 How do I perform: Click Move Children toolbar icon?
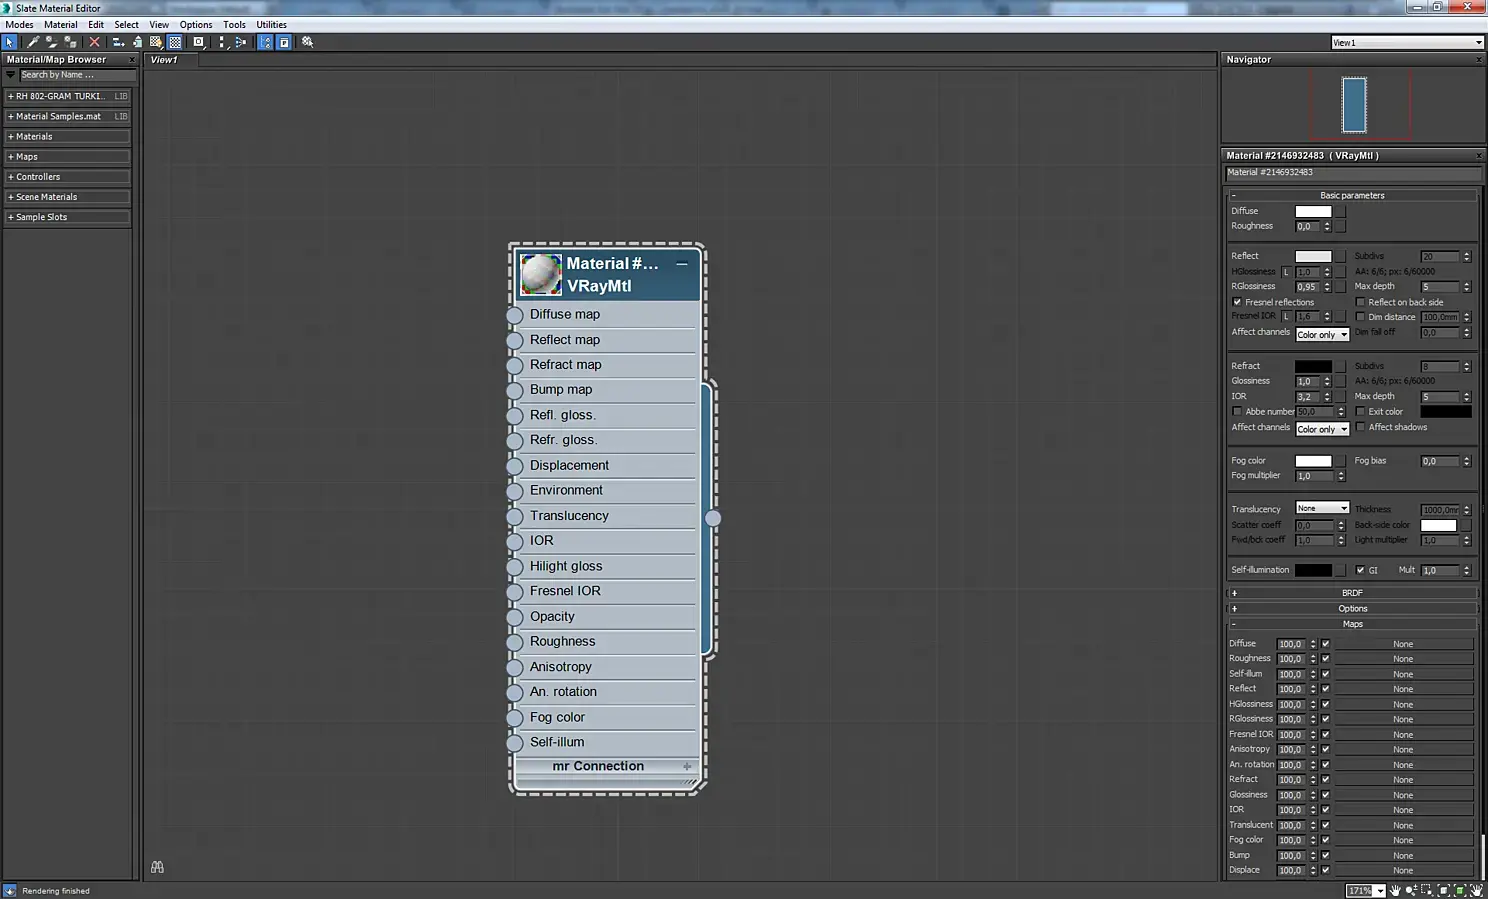[x=118, y=42]
